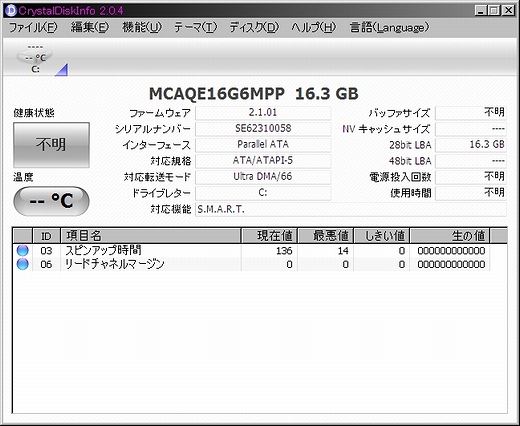The image size is (520, 426).
Task: Click the 生の値 column header
Action: click(x=450, y=236)
